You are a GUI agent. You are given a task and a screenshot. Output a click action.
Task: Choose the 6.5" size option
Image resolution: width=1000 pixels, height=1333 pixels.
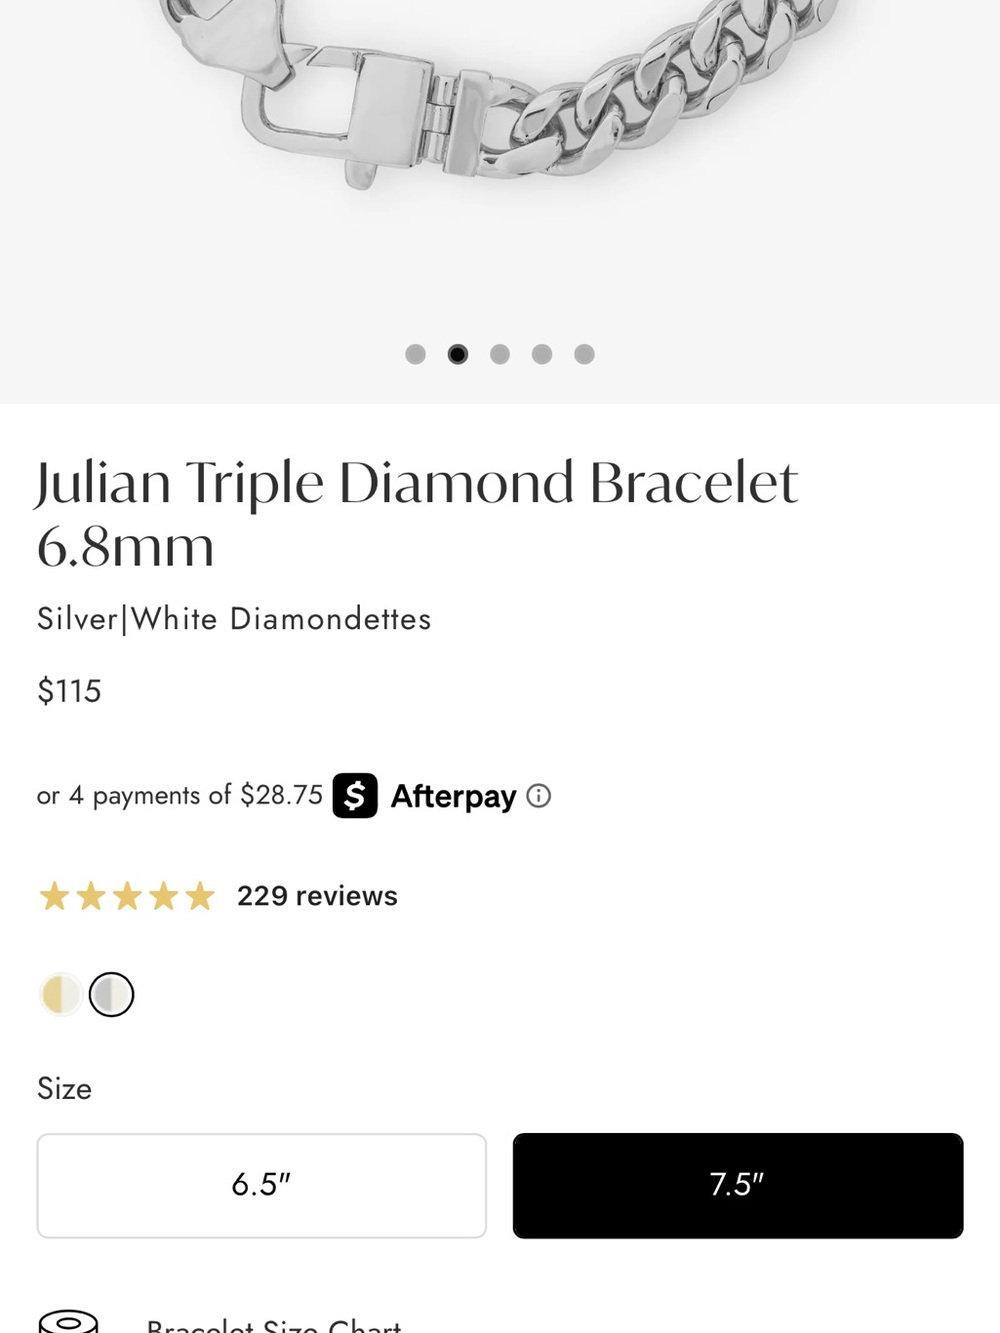pyautogui.click(x=262, y=1186)
